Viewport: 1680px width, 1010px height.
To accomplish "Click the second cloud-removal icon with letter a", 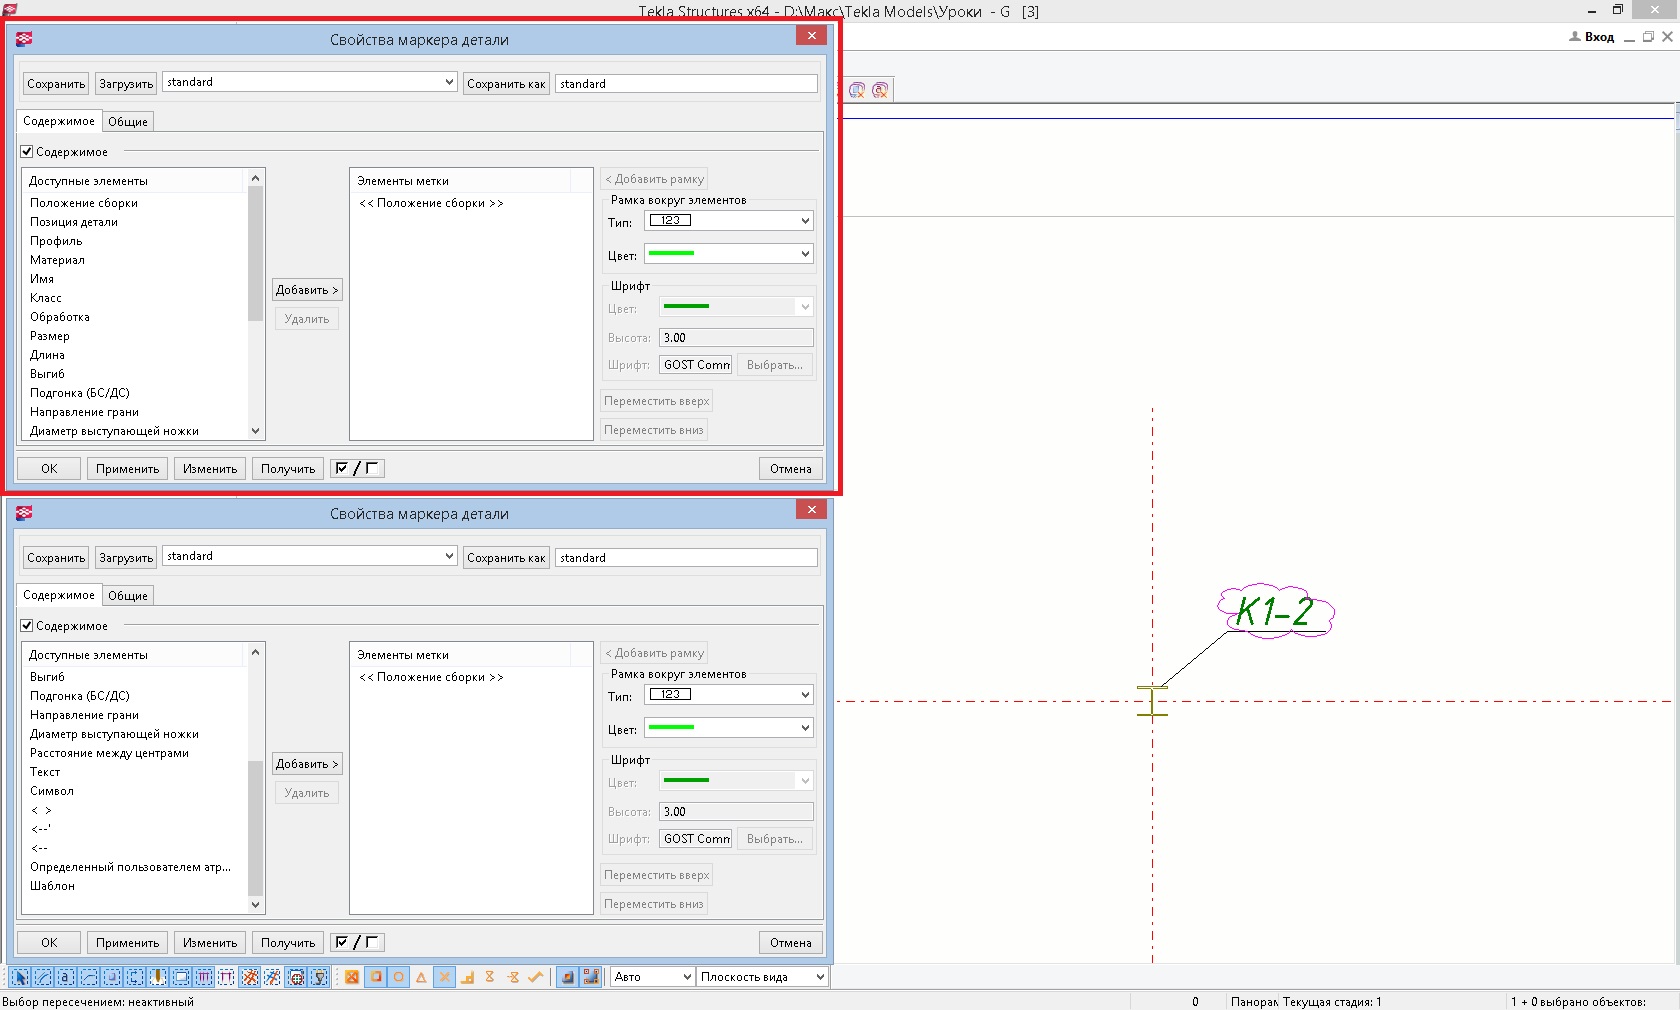I will 880,90.
